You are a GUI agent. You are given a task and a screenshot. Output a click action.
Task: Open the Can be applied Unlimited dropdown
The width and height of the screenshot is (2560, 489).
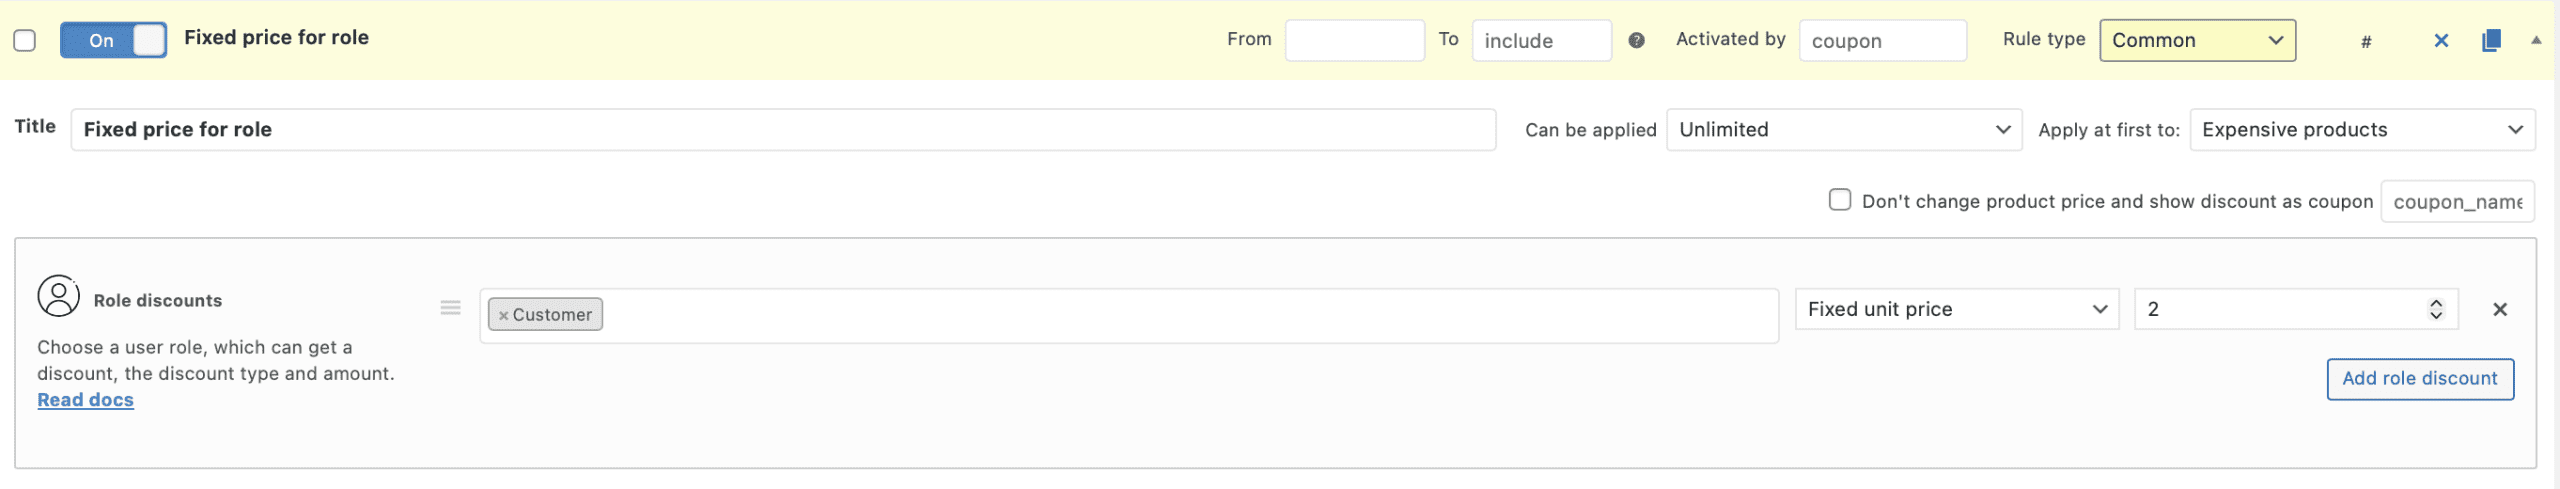(1844, 130)
